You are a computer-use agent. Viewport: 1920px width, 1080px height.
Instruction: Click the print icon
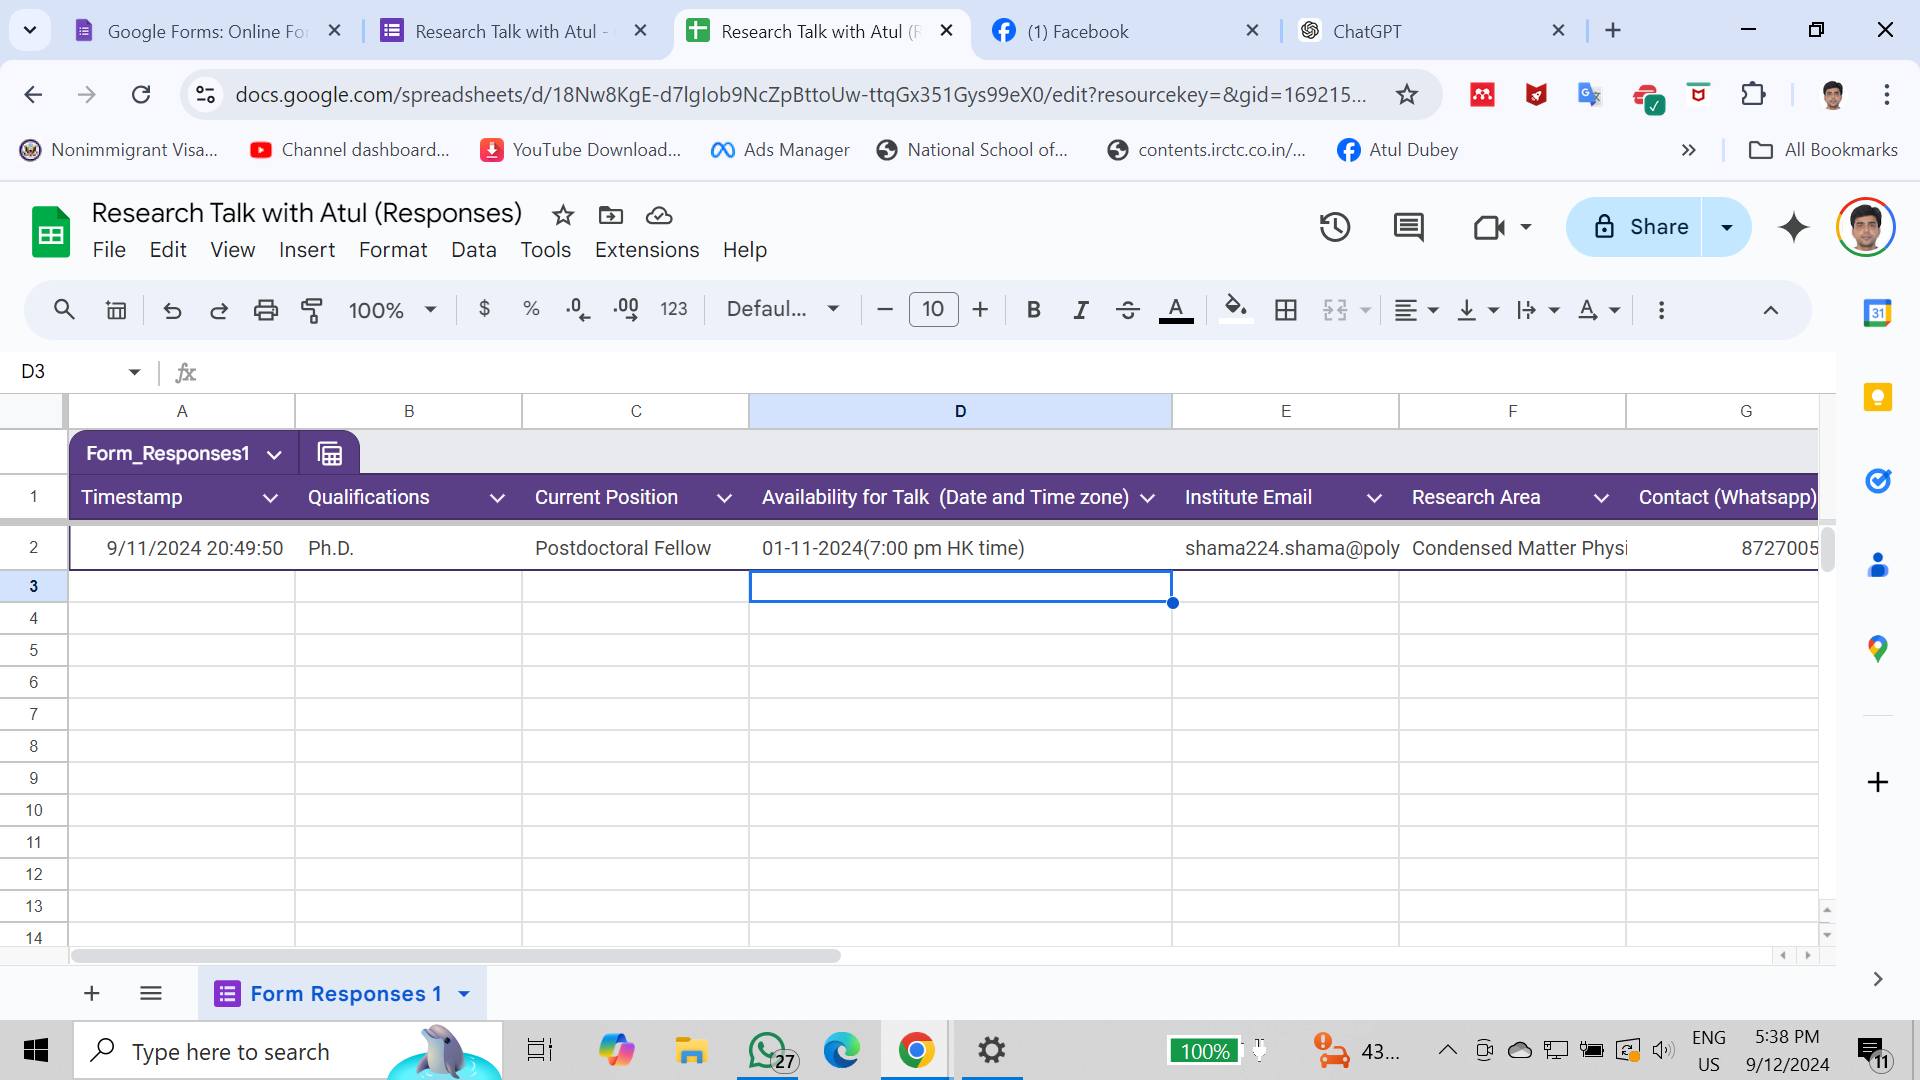tap(265, 310)
